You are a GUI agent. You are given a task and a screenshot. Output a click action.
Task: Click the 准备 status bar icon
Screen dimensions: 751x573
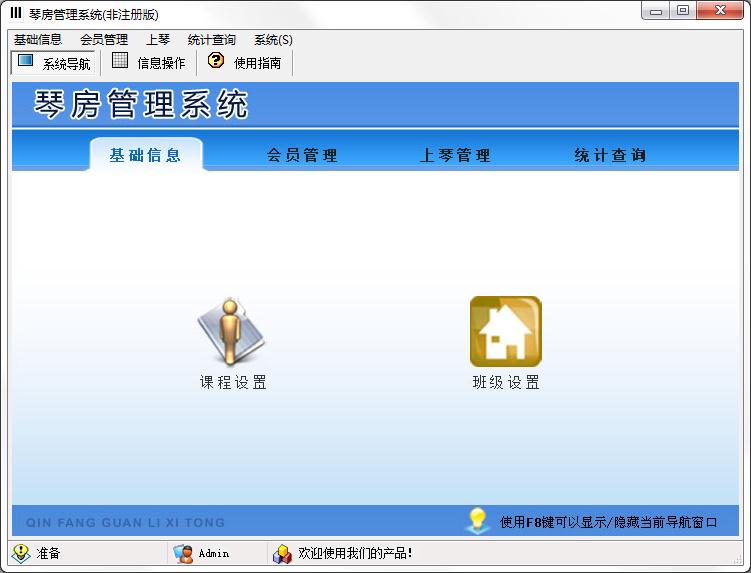[22, 554]
